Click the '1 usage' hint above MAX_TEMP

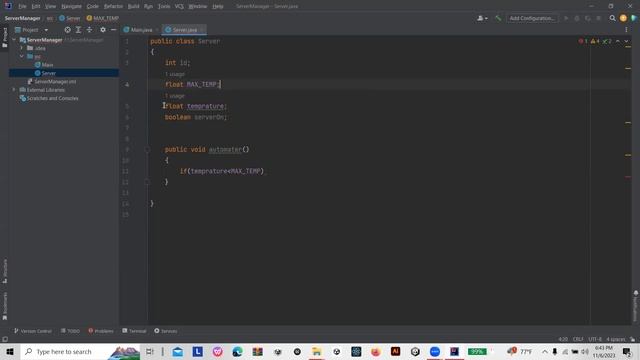pos(175,74)
